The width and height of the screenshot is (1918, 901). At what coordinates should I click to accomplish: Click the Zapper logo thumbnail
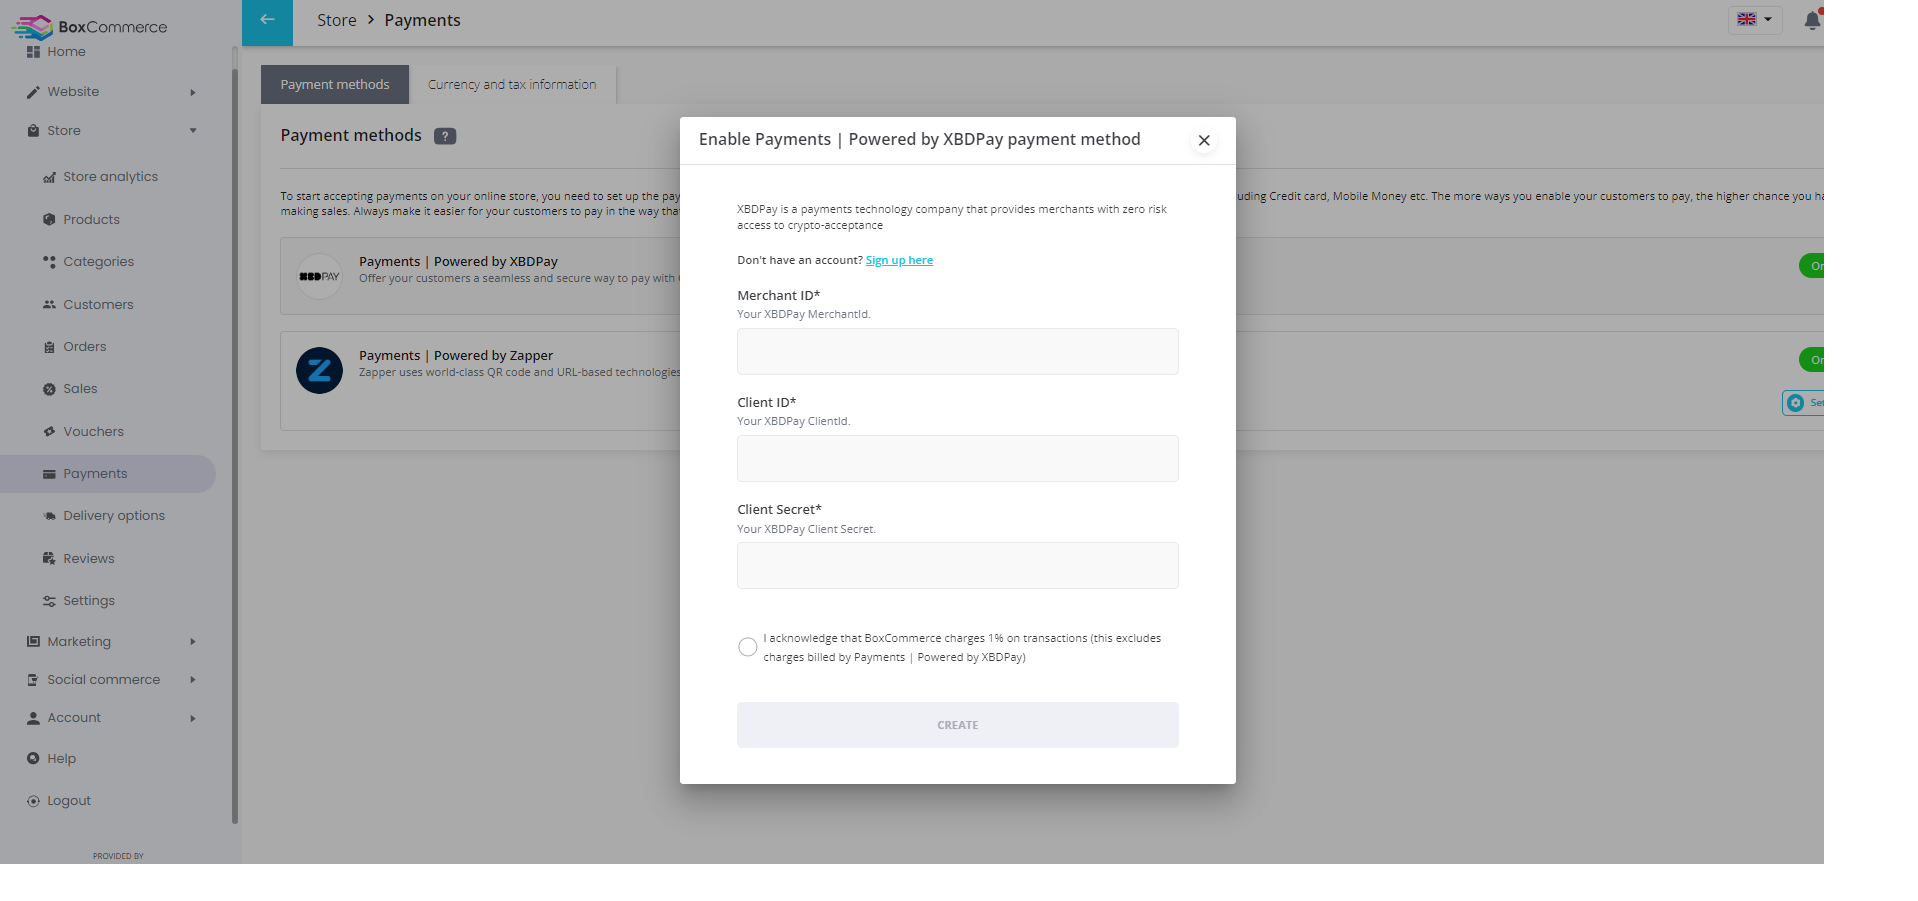(319, 371)
